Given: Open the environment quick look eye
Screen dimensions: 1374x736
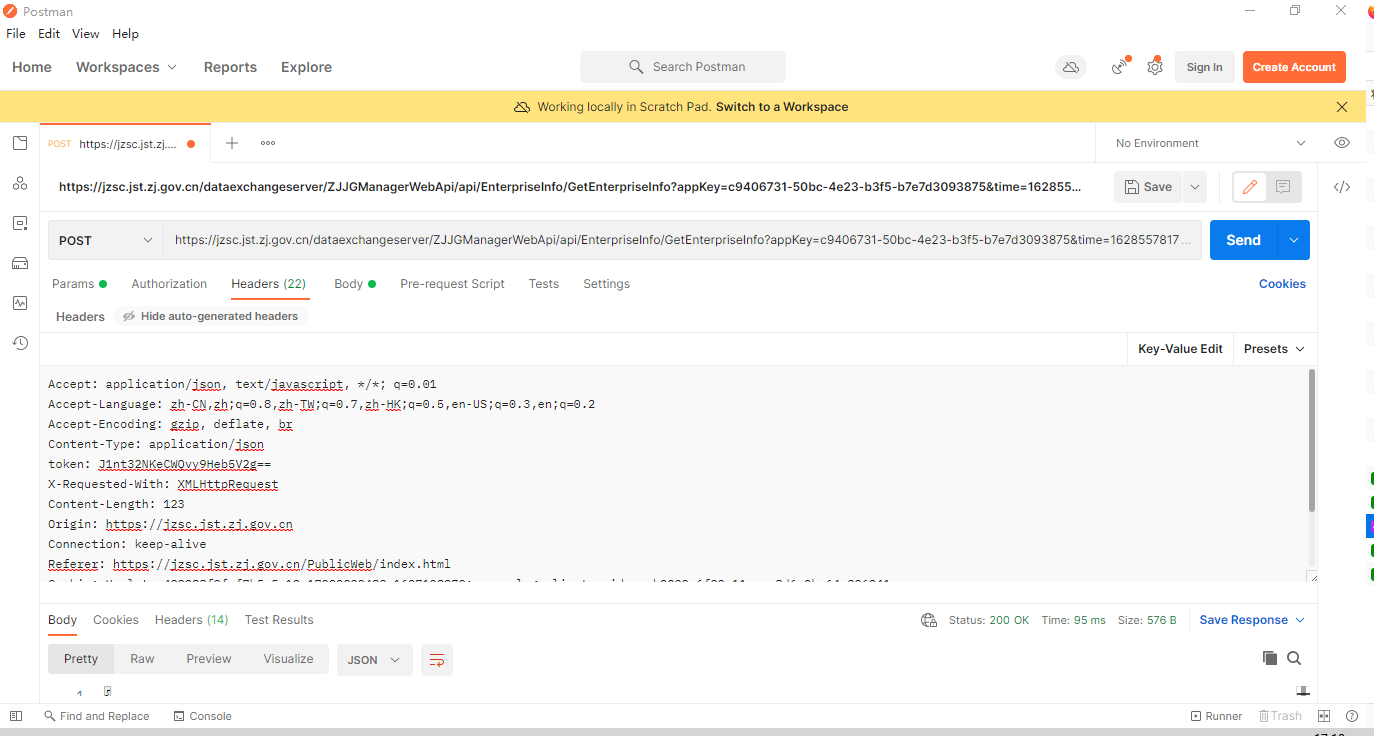Looking at the screenshot, I should (x=1342, y=143).
